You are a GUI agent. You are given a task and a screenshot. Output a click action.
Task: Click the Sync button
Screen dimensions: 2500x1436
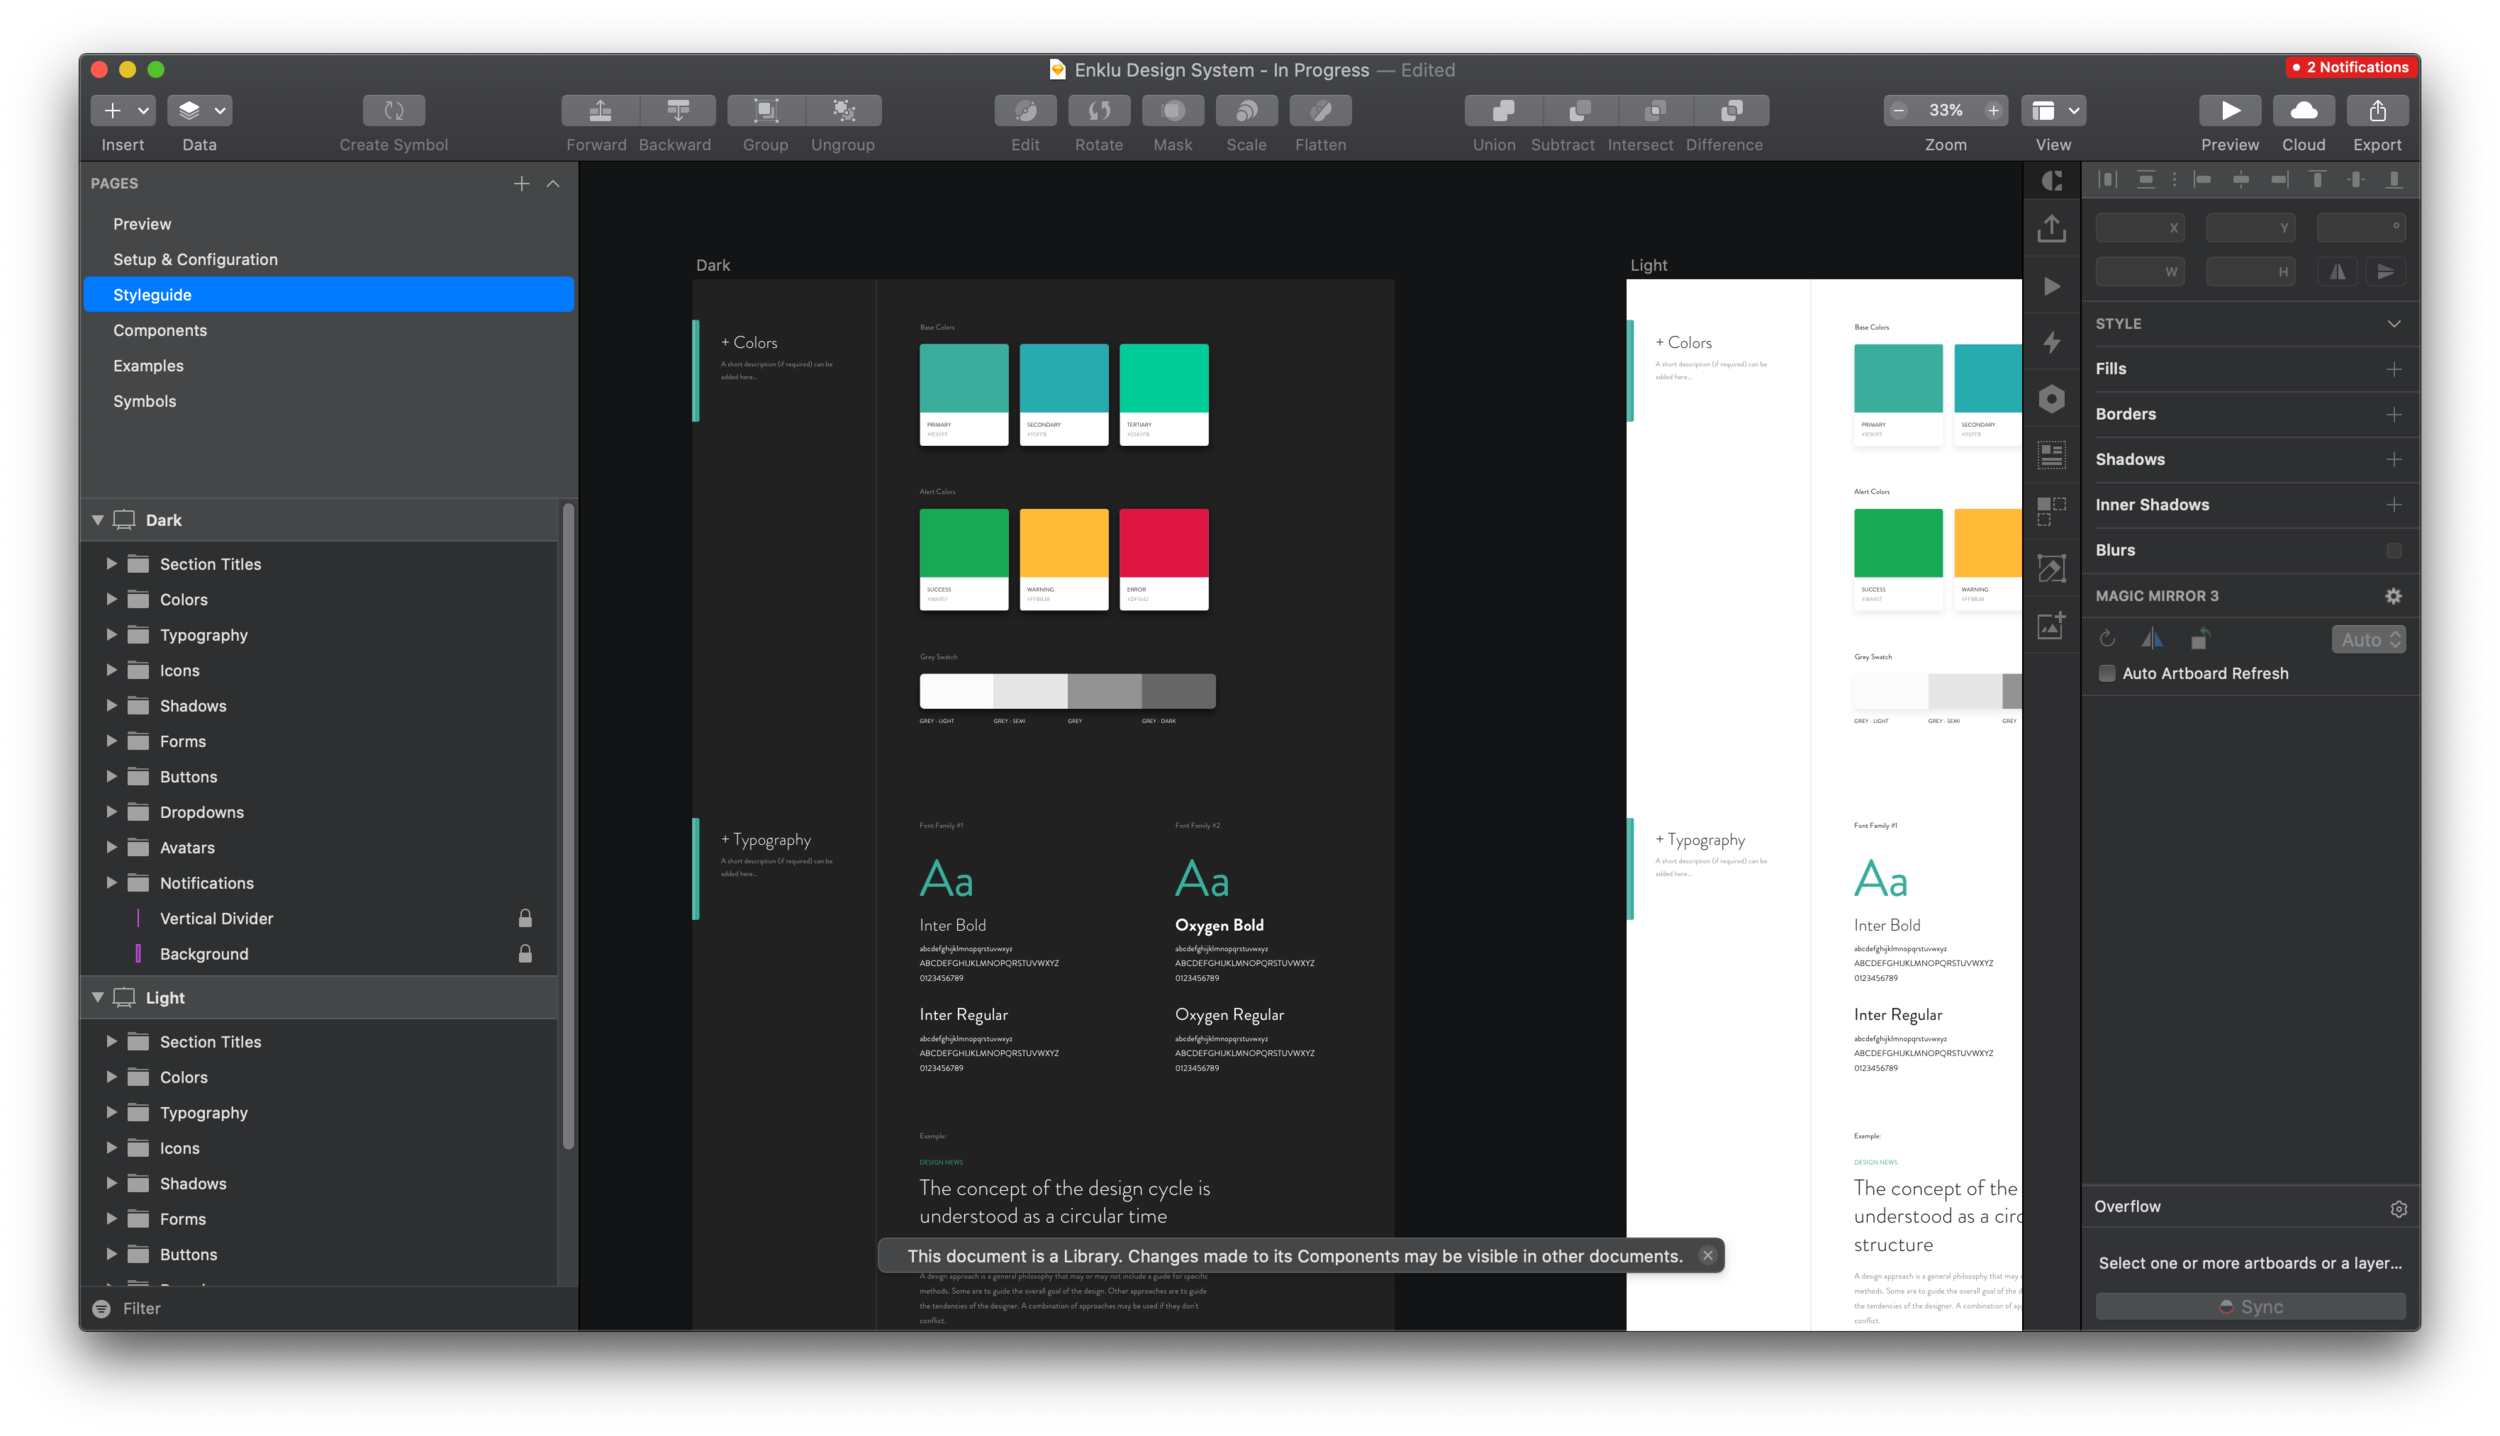click(2251, 1307)
